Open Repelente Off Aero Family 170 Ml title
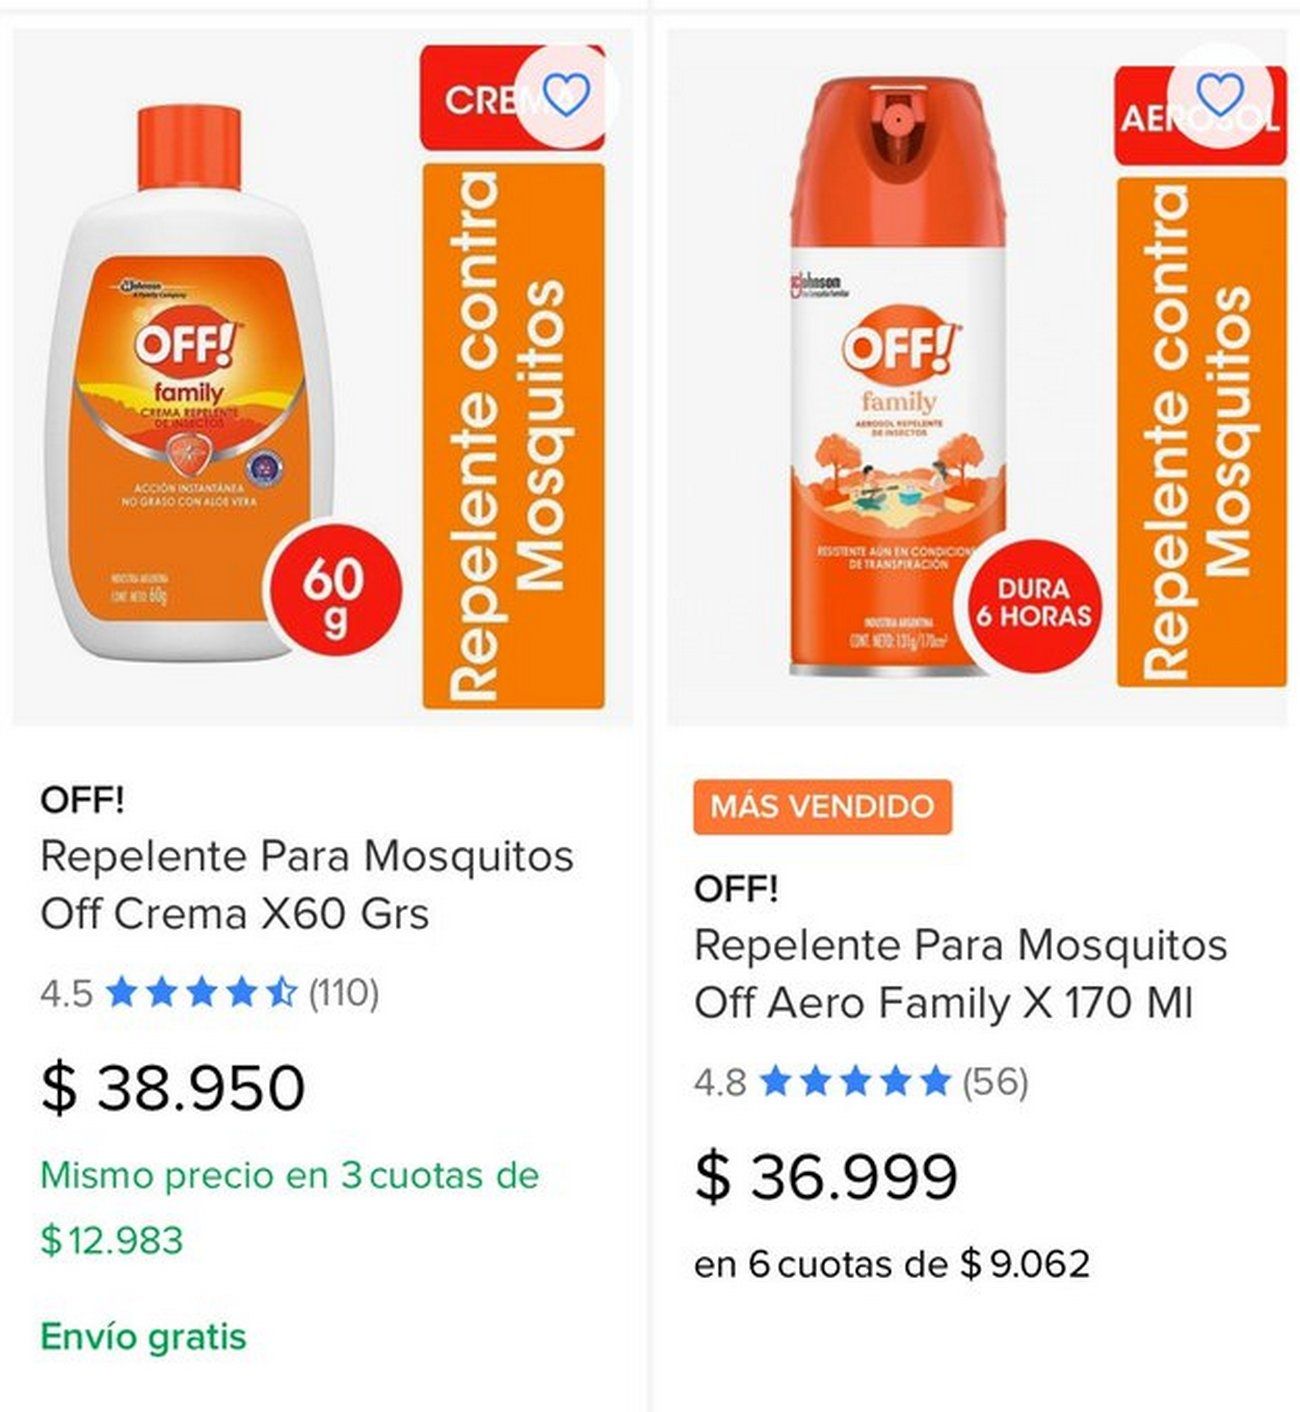This screenshot has height=1412, width=1300. click(x=960, y=973)
